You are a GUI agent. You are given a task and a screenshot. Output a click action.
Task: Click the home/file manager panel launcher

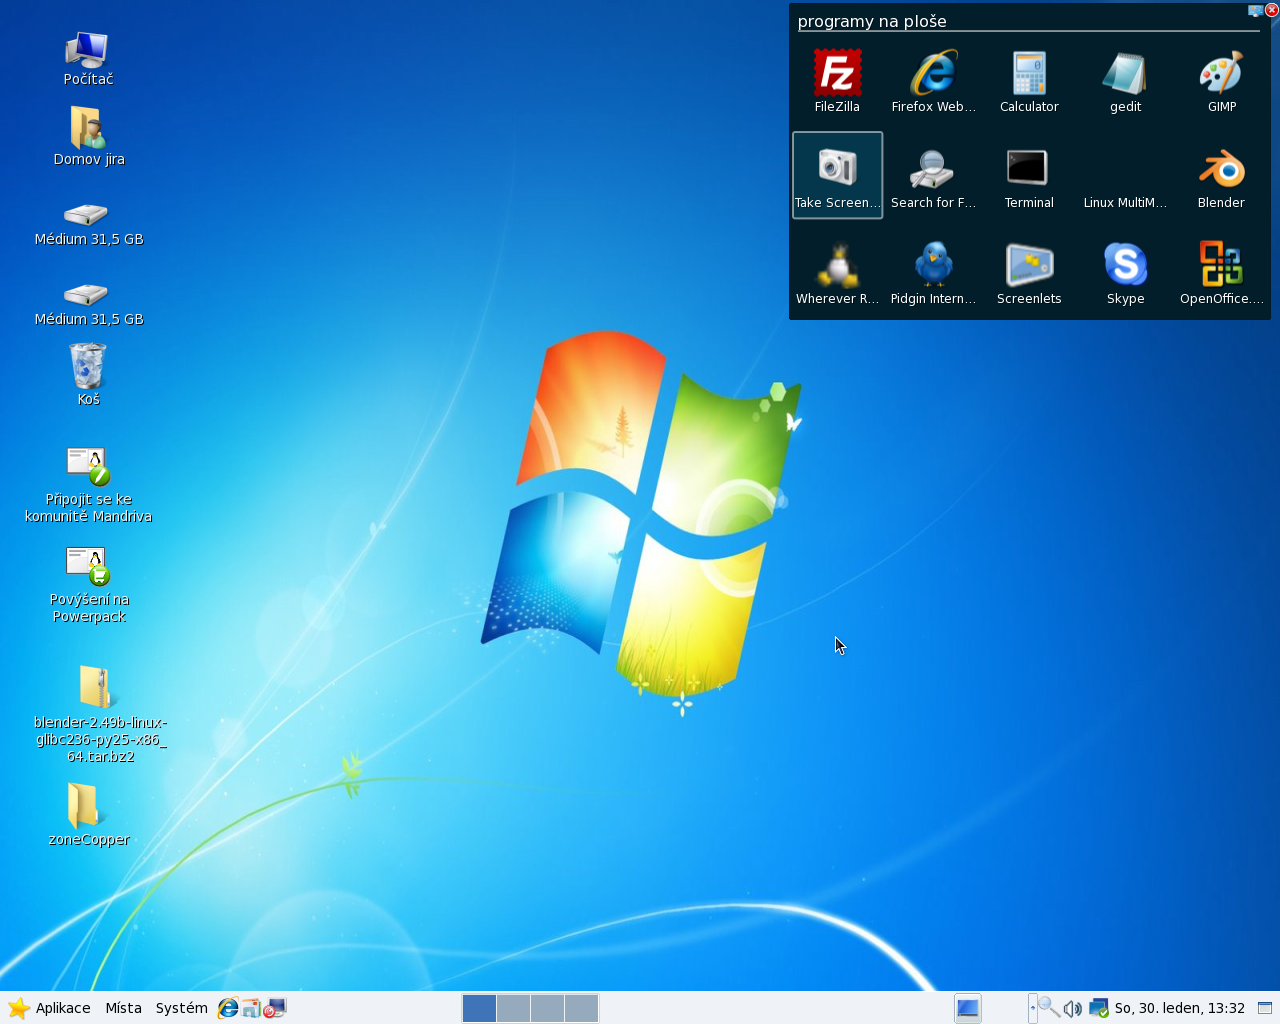[251, 1008]
